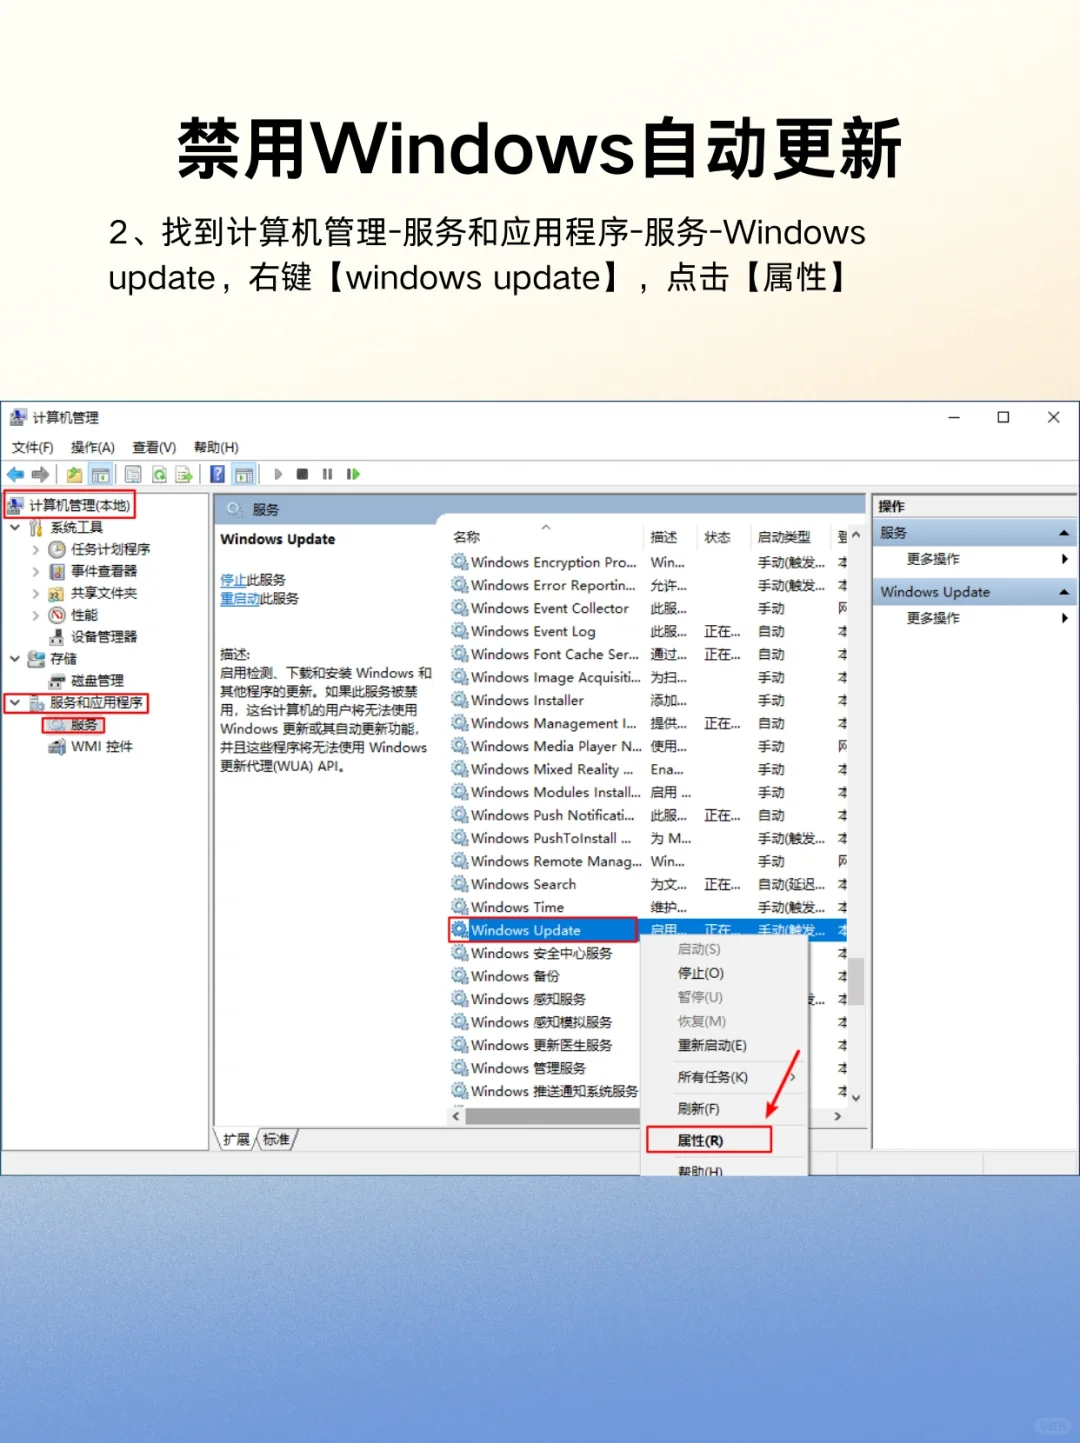The width and height of the screenshot is (1080, 1443).
Task: Click the 重启动 service link
Action: click(x=239, y=599)
